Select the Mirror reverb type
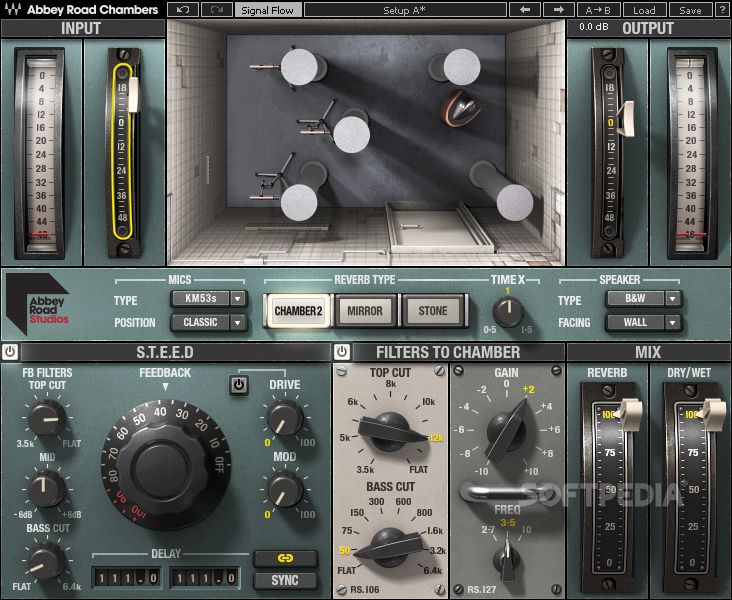This screenshot has width=732, height=600. (x=365, y=311)
